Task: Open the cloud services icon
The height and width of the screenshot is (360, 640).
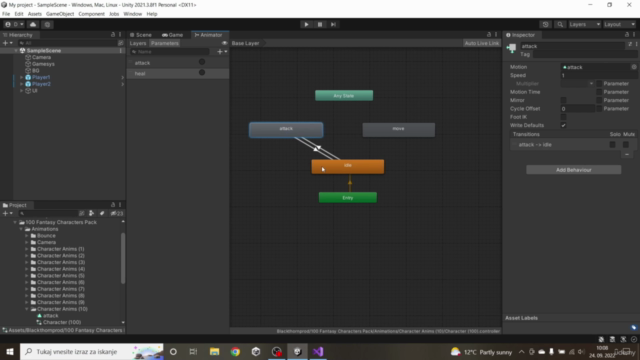Action: click(33, 24)
